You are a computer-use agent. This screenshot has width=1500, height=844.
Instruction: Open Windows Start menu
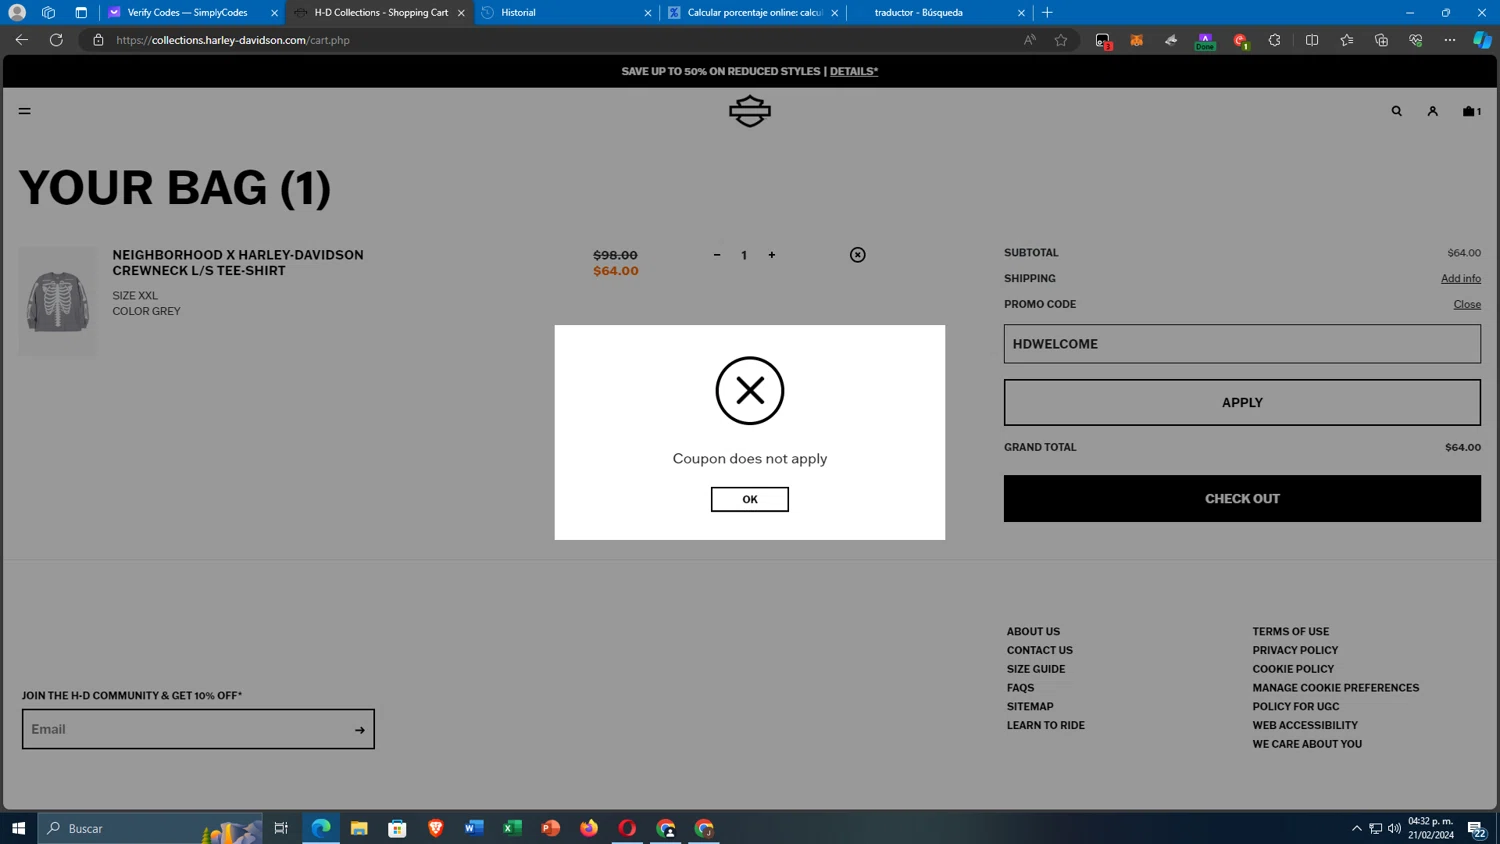click(x=18, y=828)
